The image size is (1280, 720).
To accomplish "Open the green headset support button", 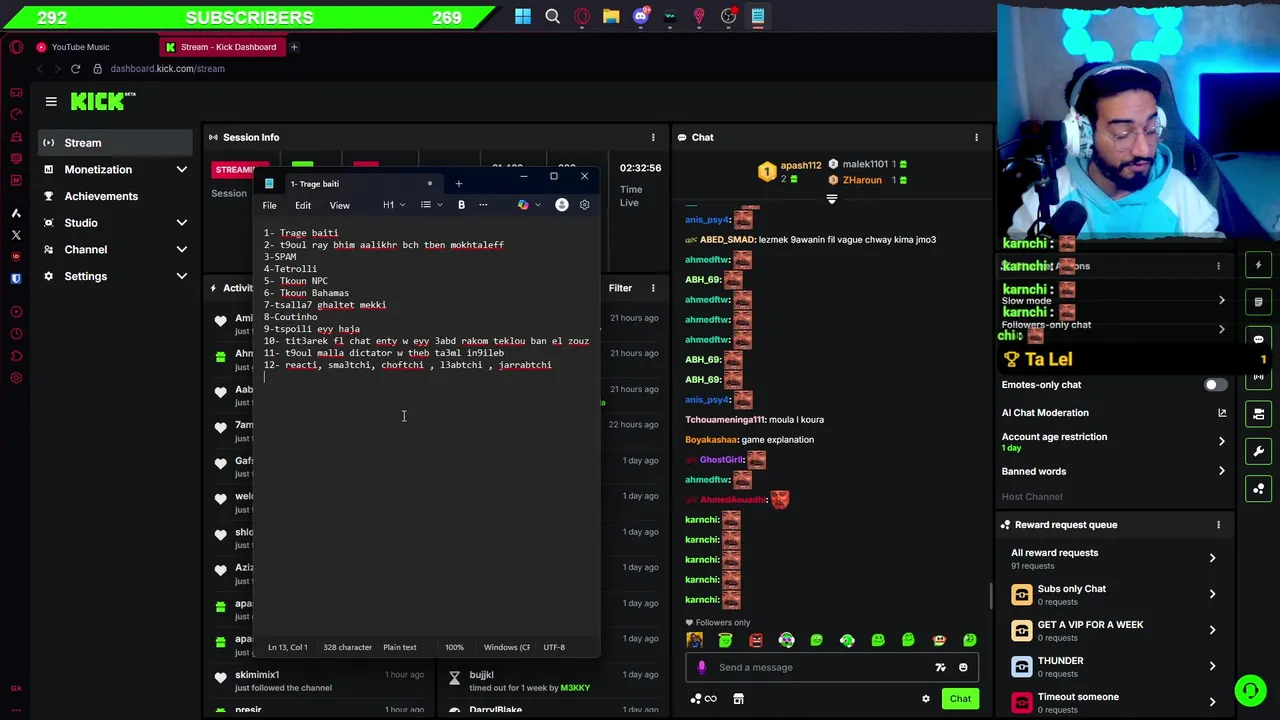I will coord(1250,690).
